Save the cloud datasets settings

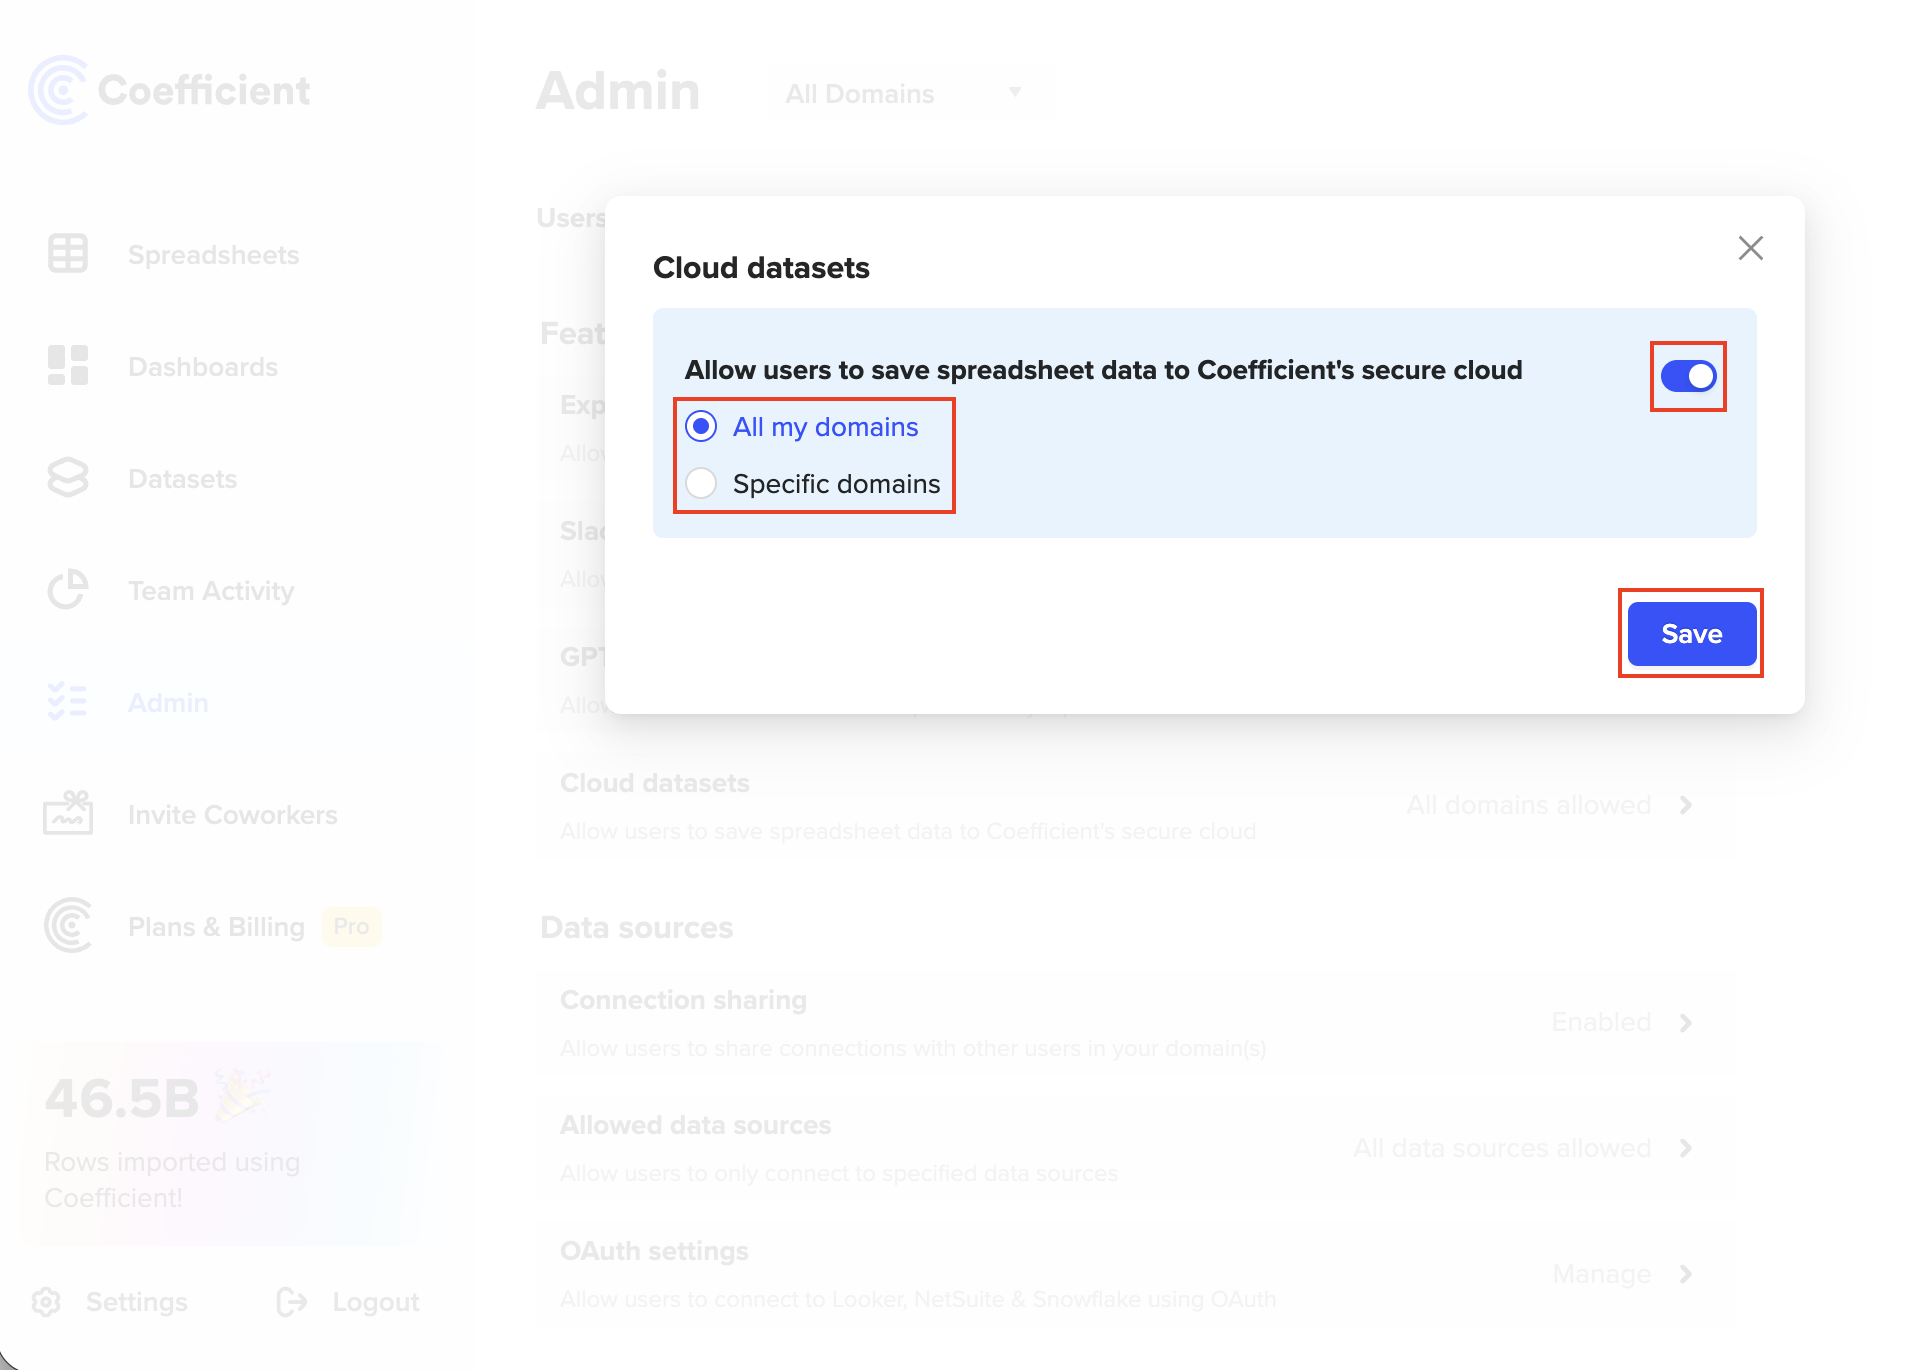pos(1691,634)
